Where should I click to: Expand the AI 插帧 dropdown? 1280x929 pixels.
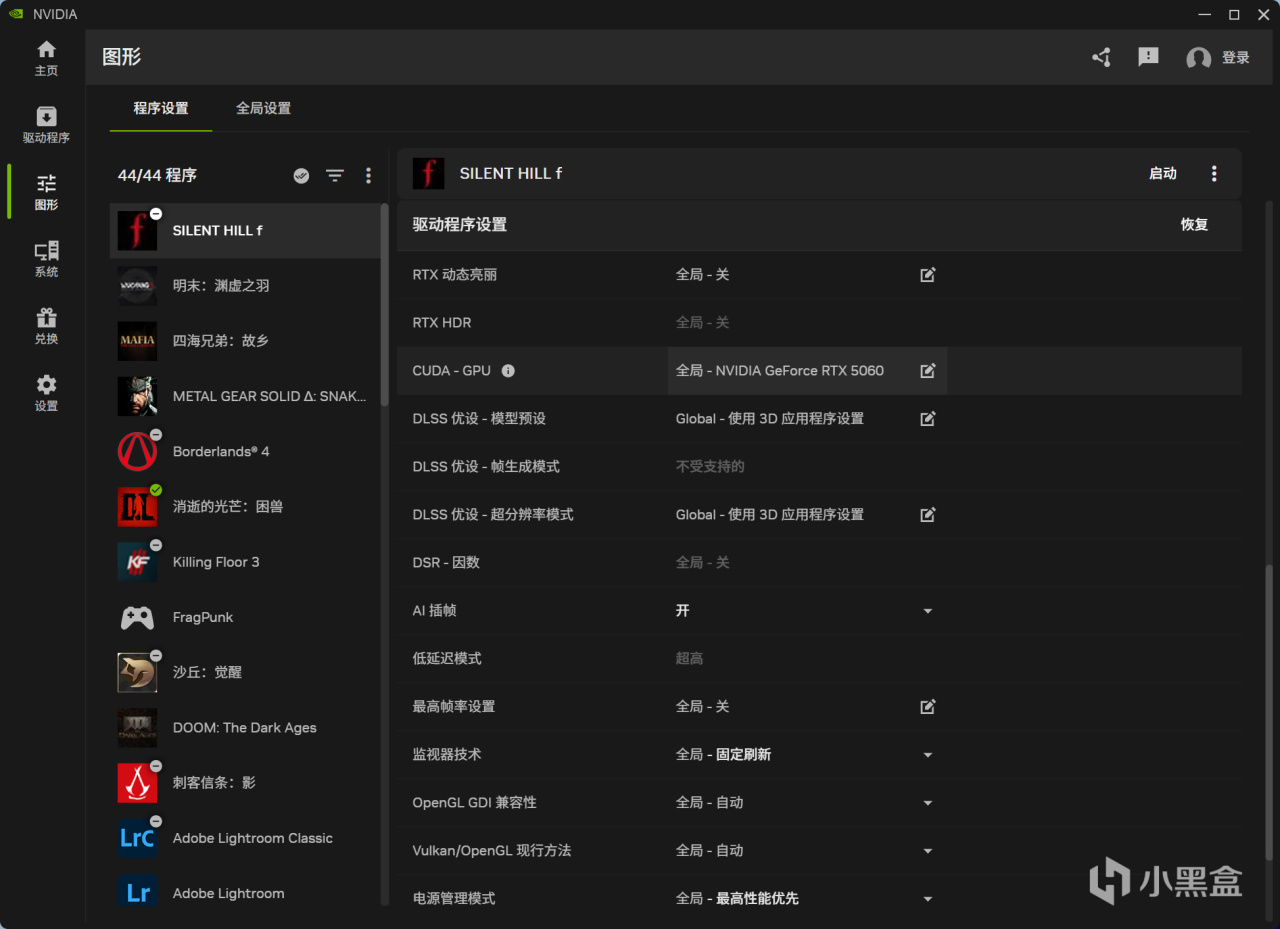click(x=927, y=611)
